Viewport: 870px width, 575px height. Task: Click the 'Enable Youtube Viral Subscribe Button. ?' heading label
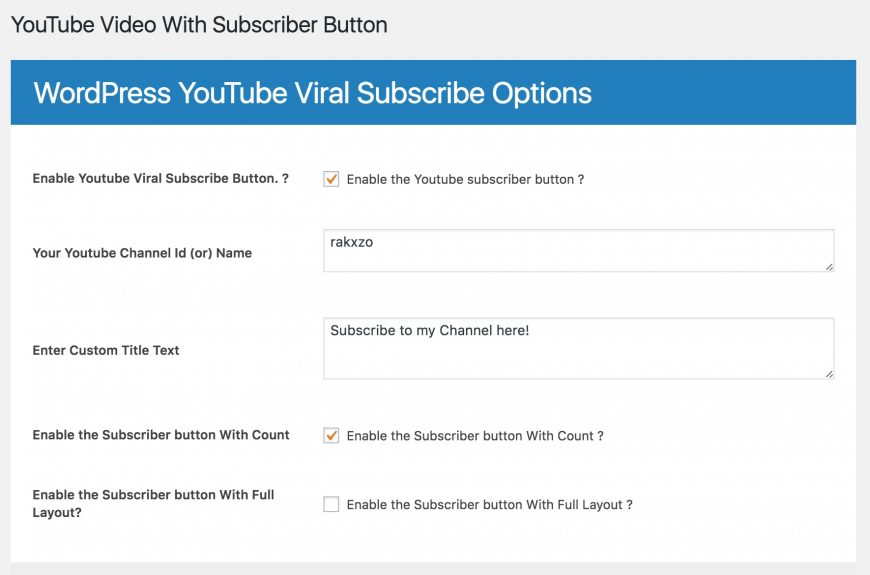click(160, 178)
